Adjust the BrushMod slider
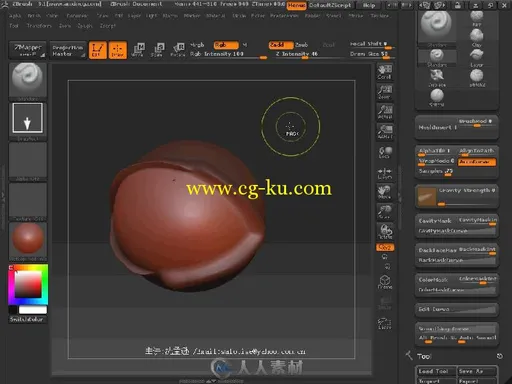Image resolution: width=512 pixels, height=384 pixels. [x=477, y=122]
